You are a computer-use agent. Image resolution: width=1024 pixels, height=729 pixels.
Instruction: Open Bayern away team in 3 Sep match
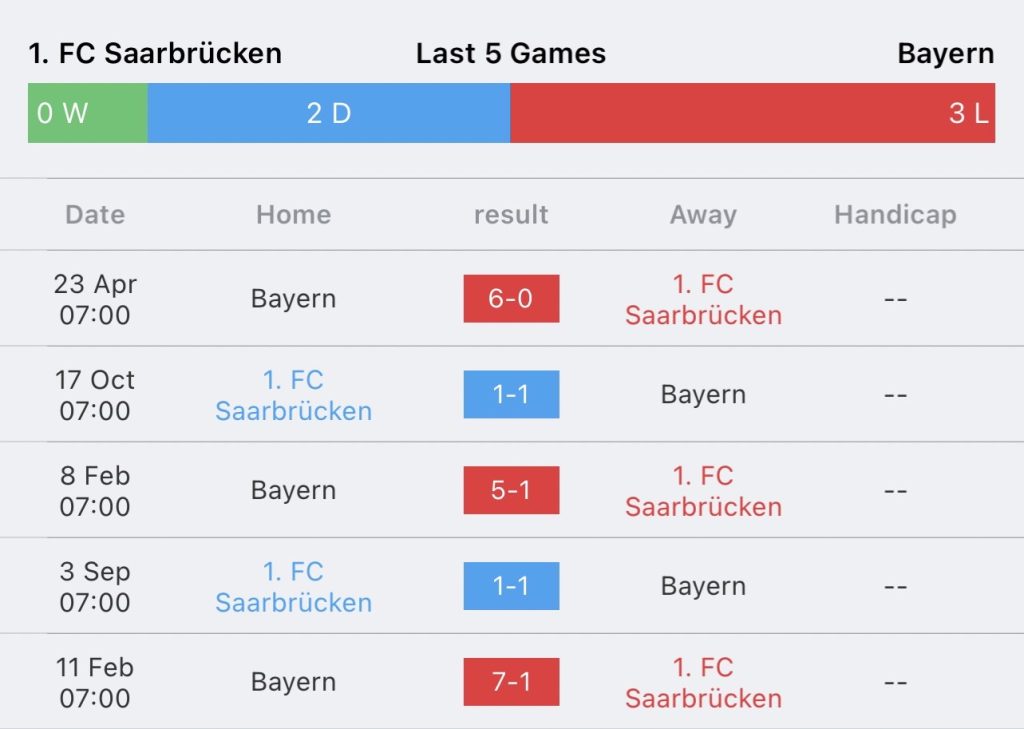[x=703, y=587]
